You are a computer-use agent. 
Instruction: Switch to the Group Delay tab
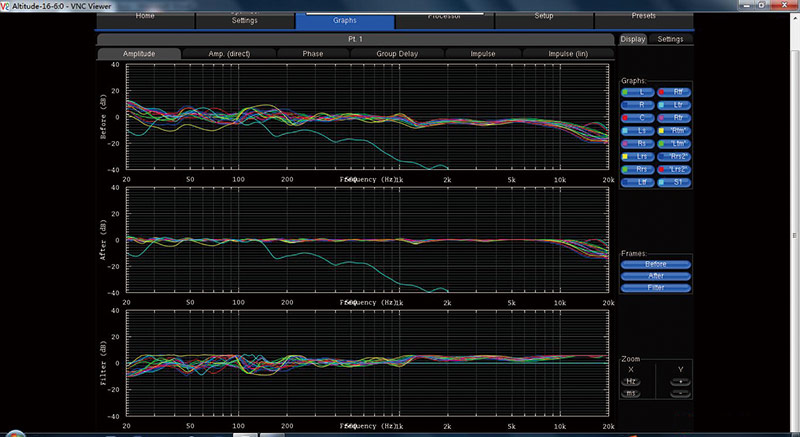tap(397, 54)
